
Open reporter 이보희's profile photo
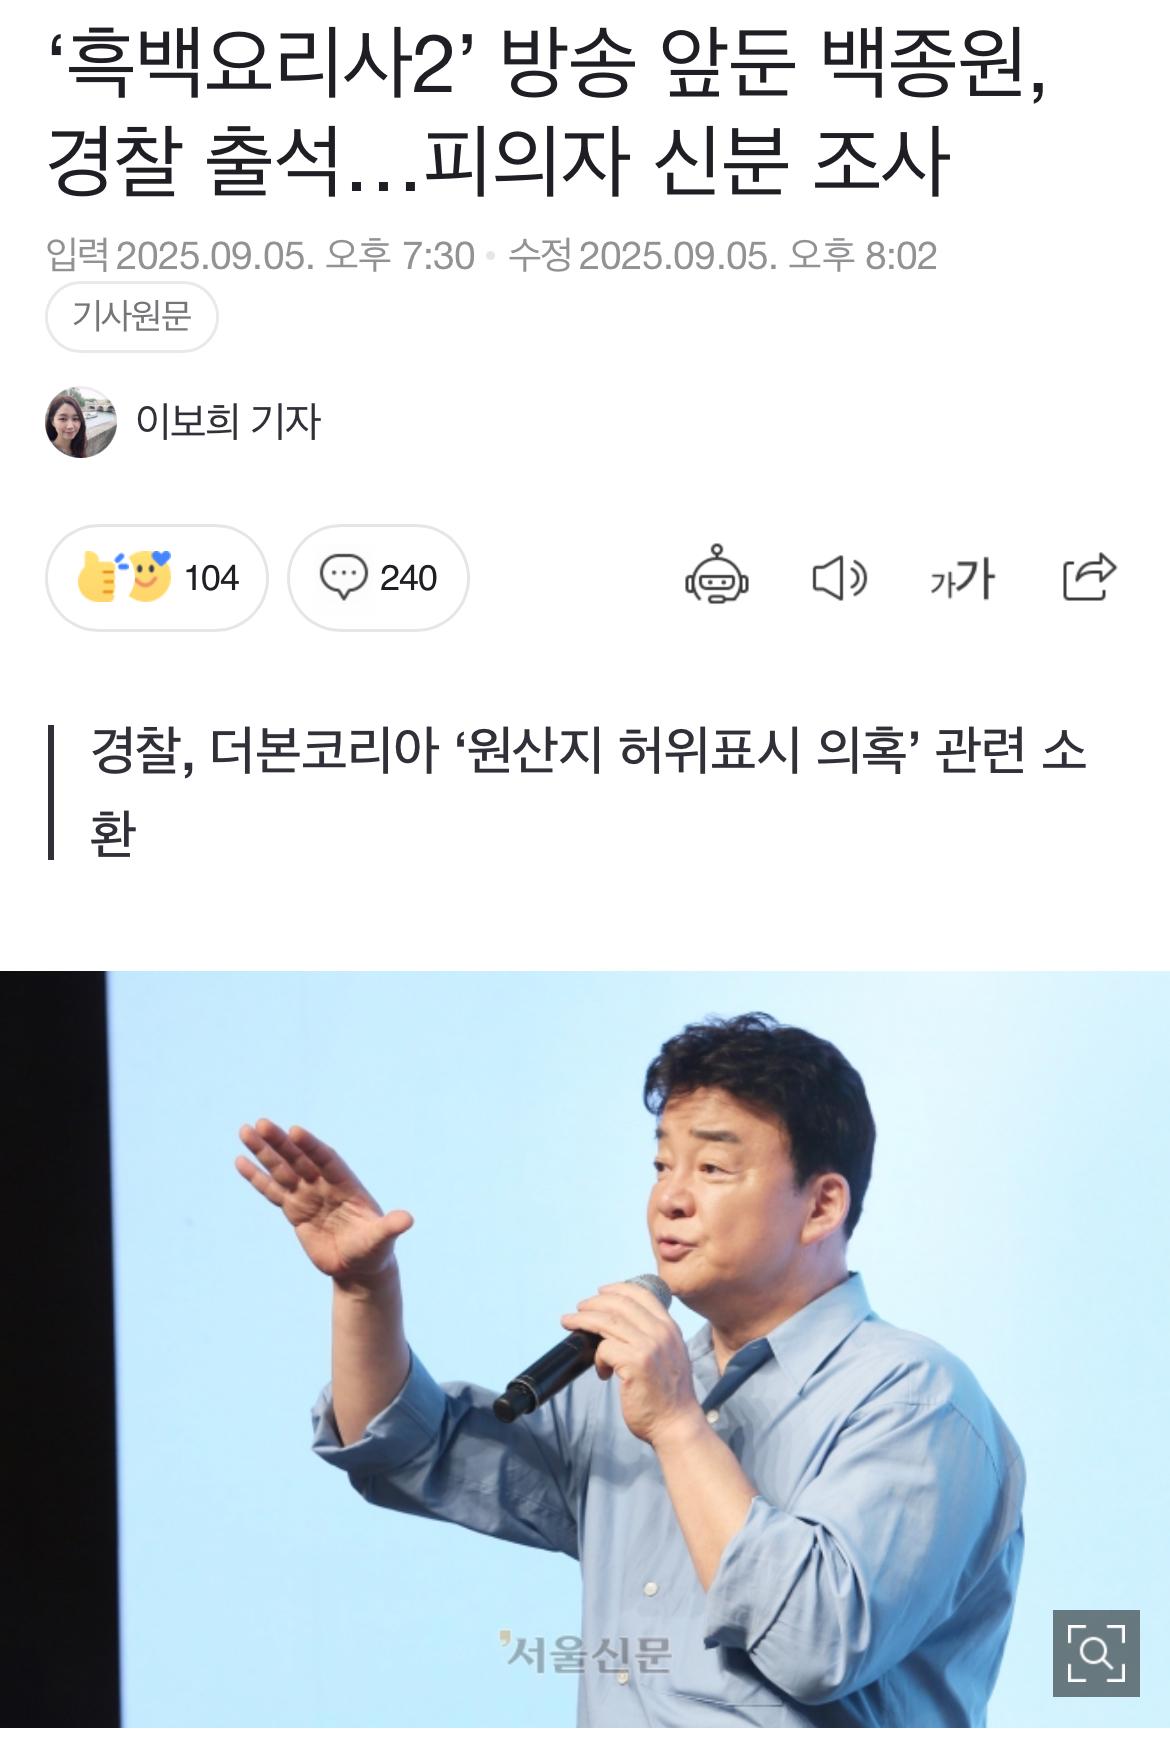point(81,422)
